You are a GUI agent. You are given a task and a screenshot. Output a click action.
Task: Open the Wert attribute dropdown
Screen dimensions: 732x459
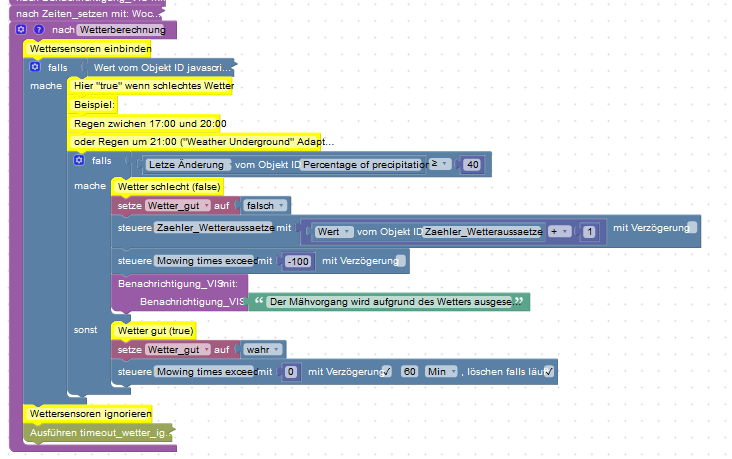coord(334,232)
